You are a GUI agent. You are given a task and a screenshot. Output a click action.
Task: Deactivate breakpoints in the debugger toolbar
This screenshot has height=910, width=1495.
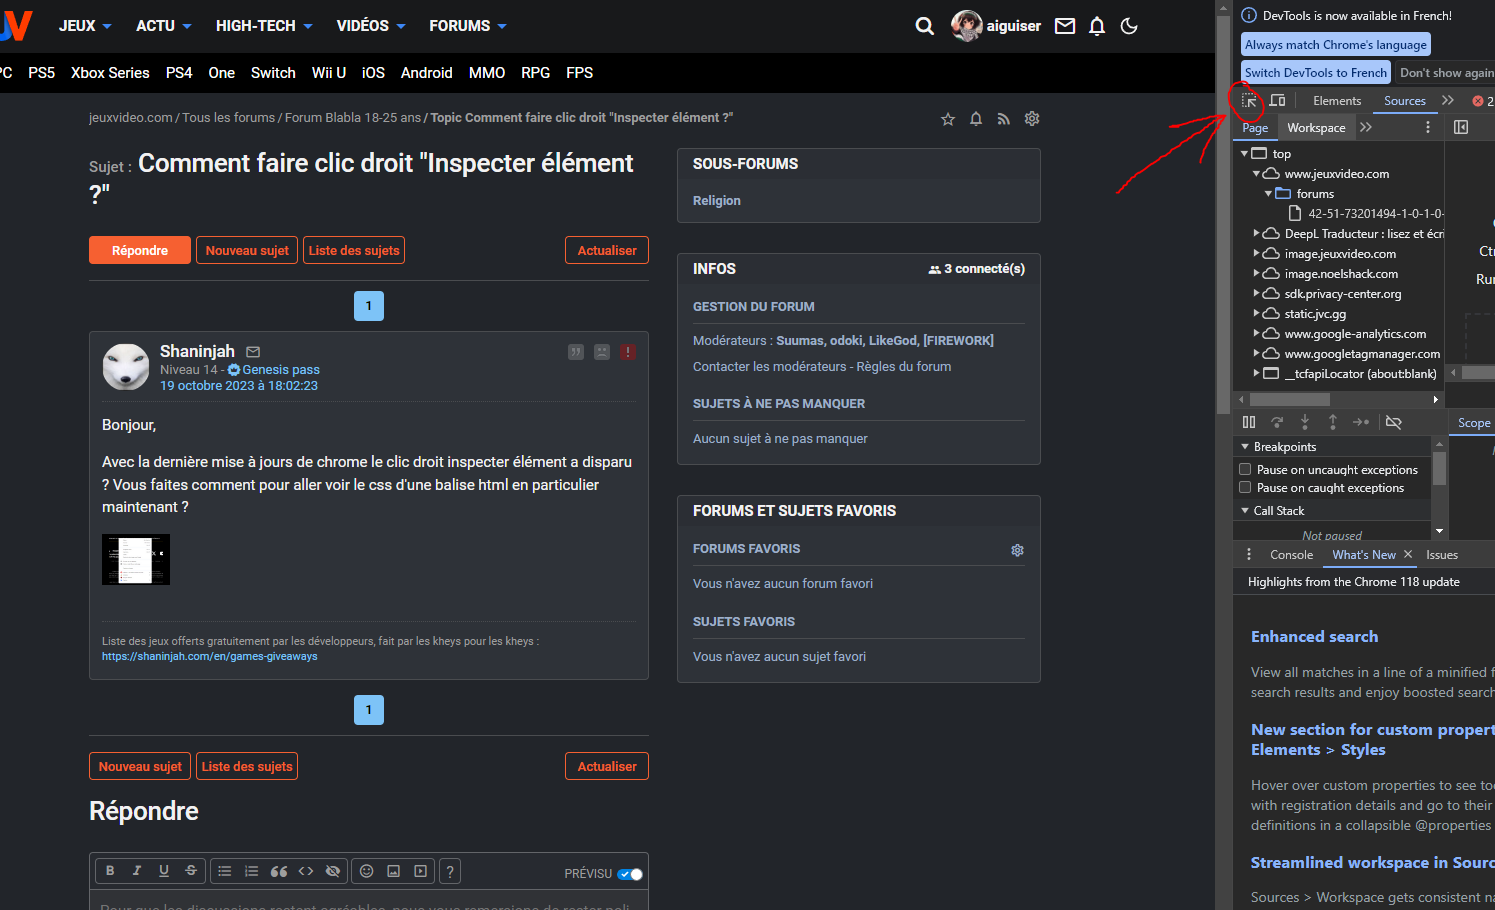click(1393, 422)
